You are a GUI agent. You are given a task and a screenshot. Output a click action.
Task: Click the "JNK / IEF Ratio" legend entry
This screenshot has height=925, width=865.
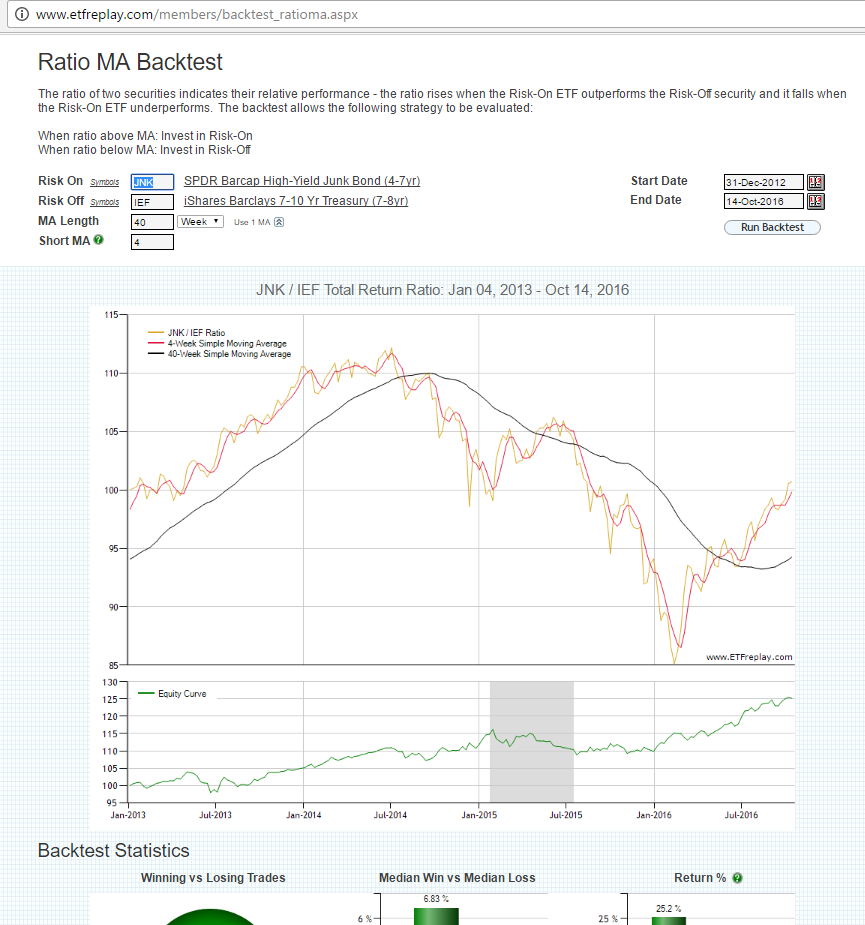pyautogui.click(x=187, y=333)
